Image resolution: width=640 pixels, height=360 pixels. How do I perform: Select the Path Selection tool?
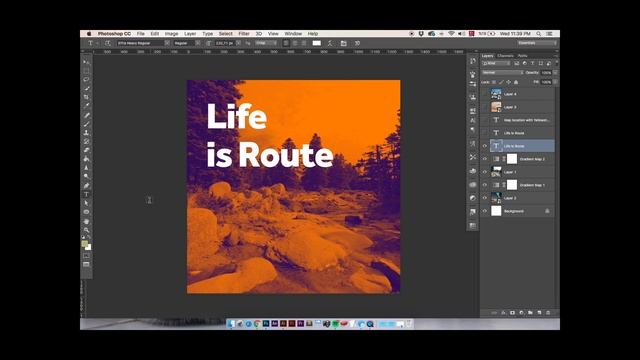point(86,203)
